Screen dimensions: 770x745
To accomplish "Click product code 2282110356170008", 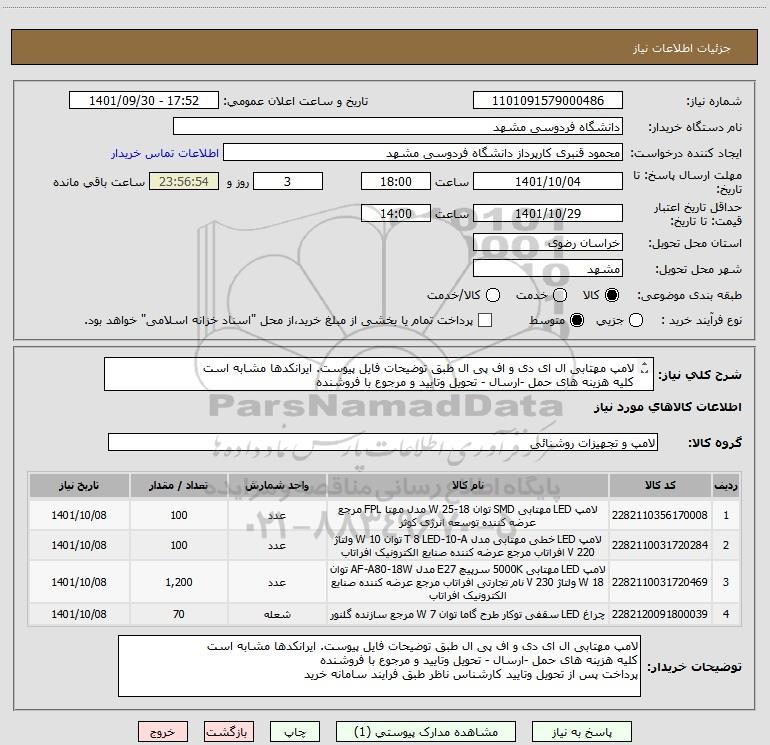I will [x=660, y=515].
